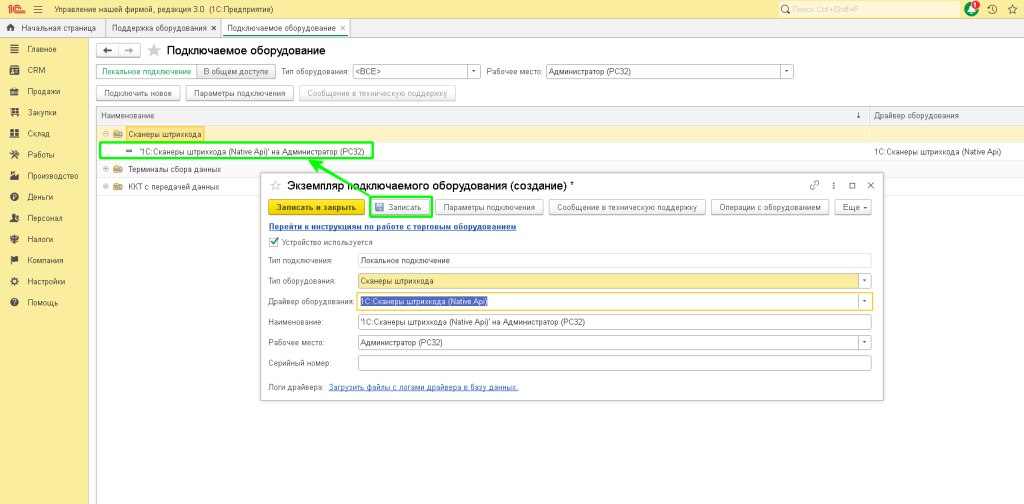This screenshot has width=1024, height=504.
Task: Click Записать и закрыть button
Action: 316,207
